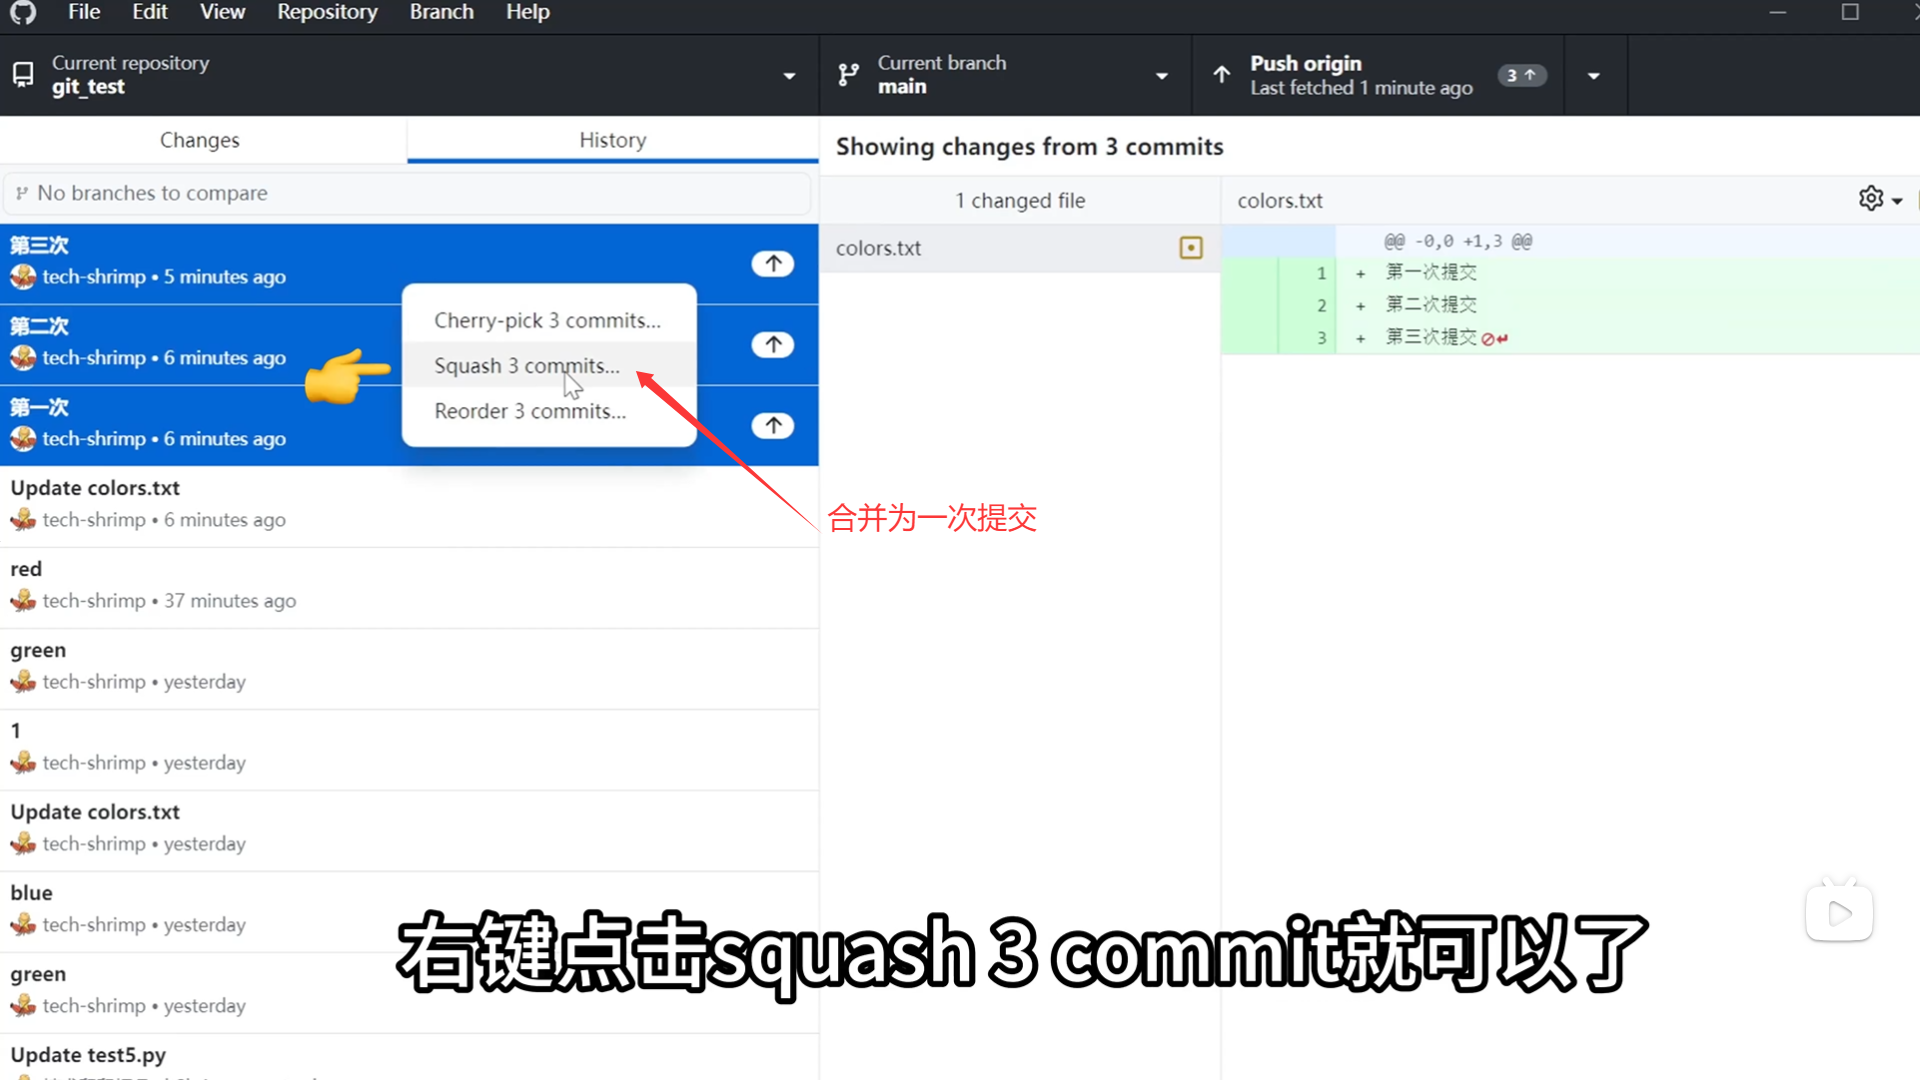Screen dimensions: 1920x1080
Task: Select Squash 3 commits from context menu
Action: click(527, 366)
